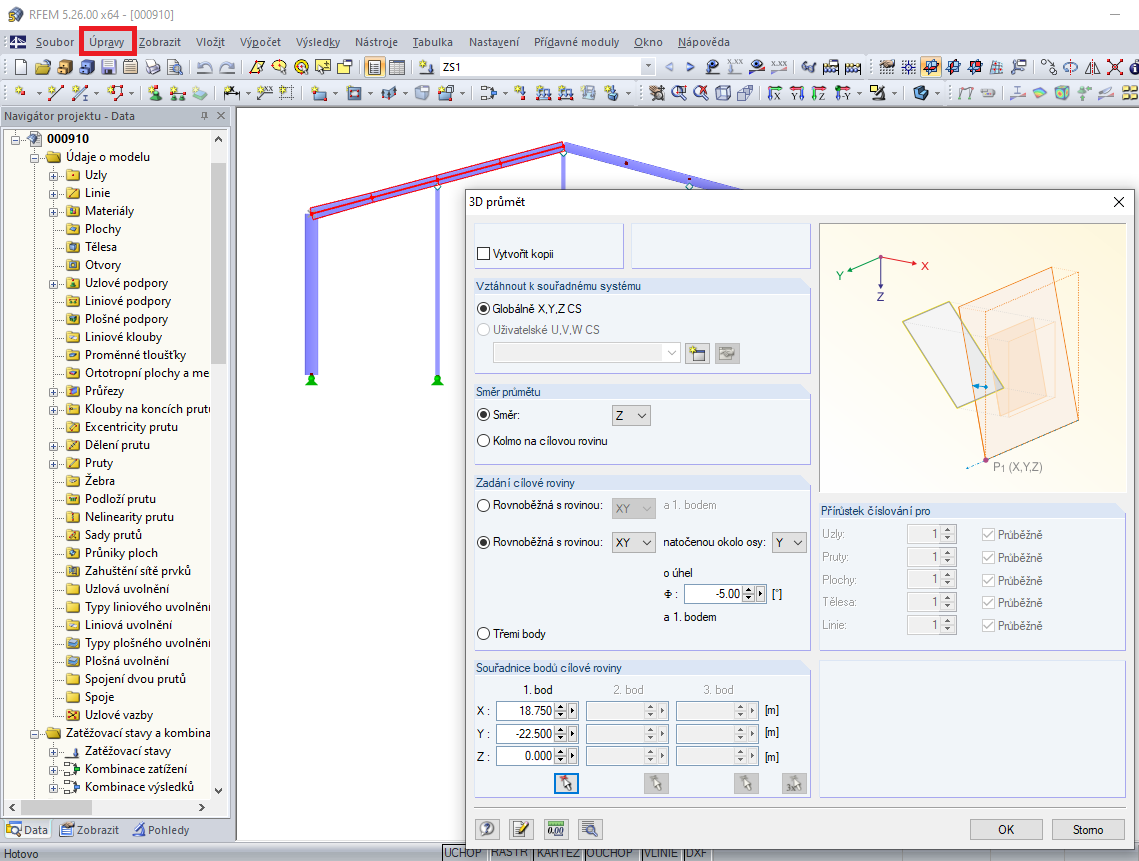Viewport: 1139px width, 861px height.
Task: Open the comment edit icon in dialog footer
Action: coord(521,829)
